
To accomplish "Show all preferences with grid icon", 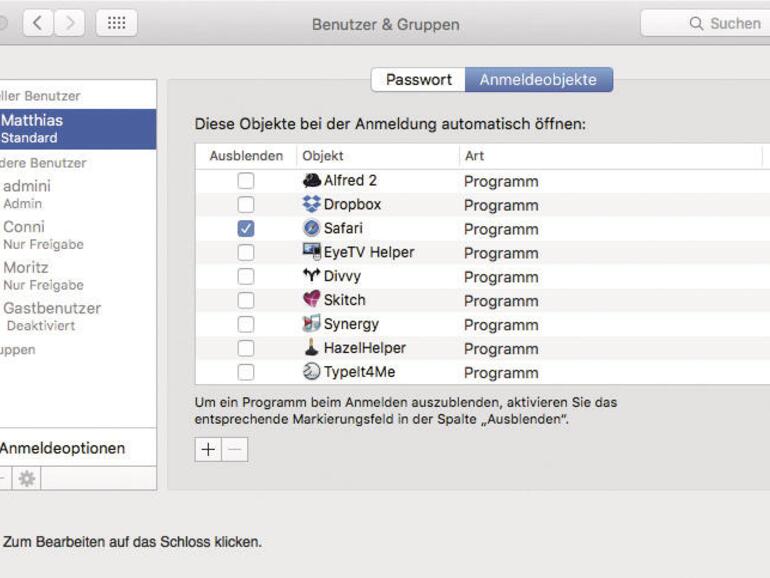I will 116,23.
